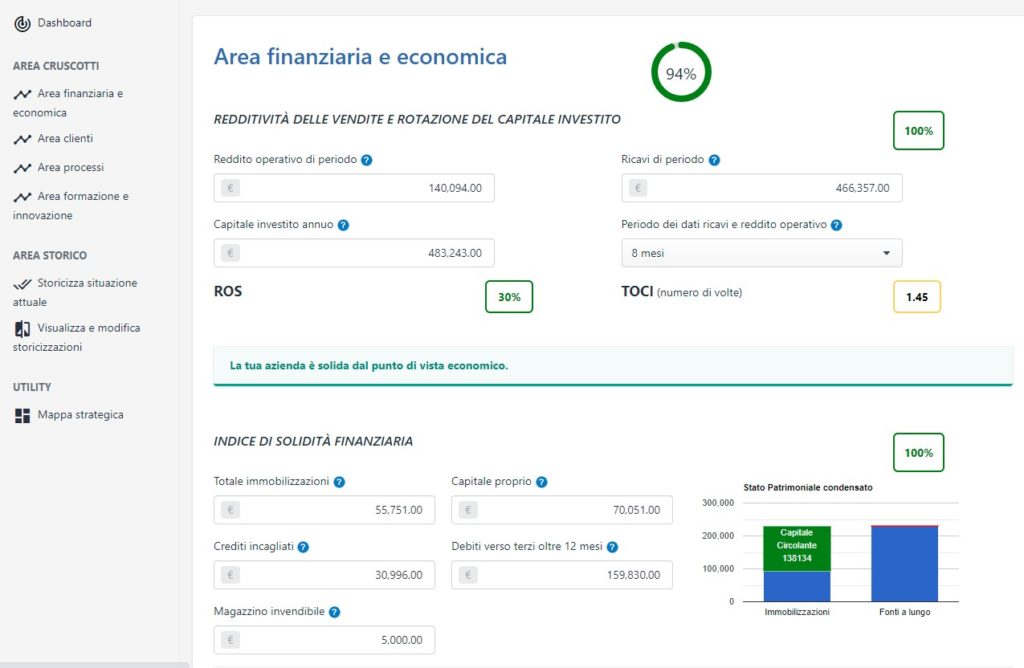
Task: Click the Area finanziaria e economica chart icon
Action: (22, 94)
